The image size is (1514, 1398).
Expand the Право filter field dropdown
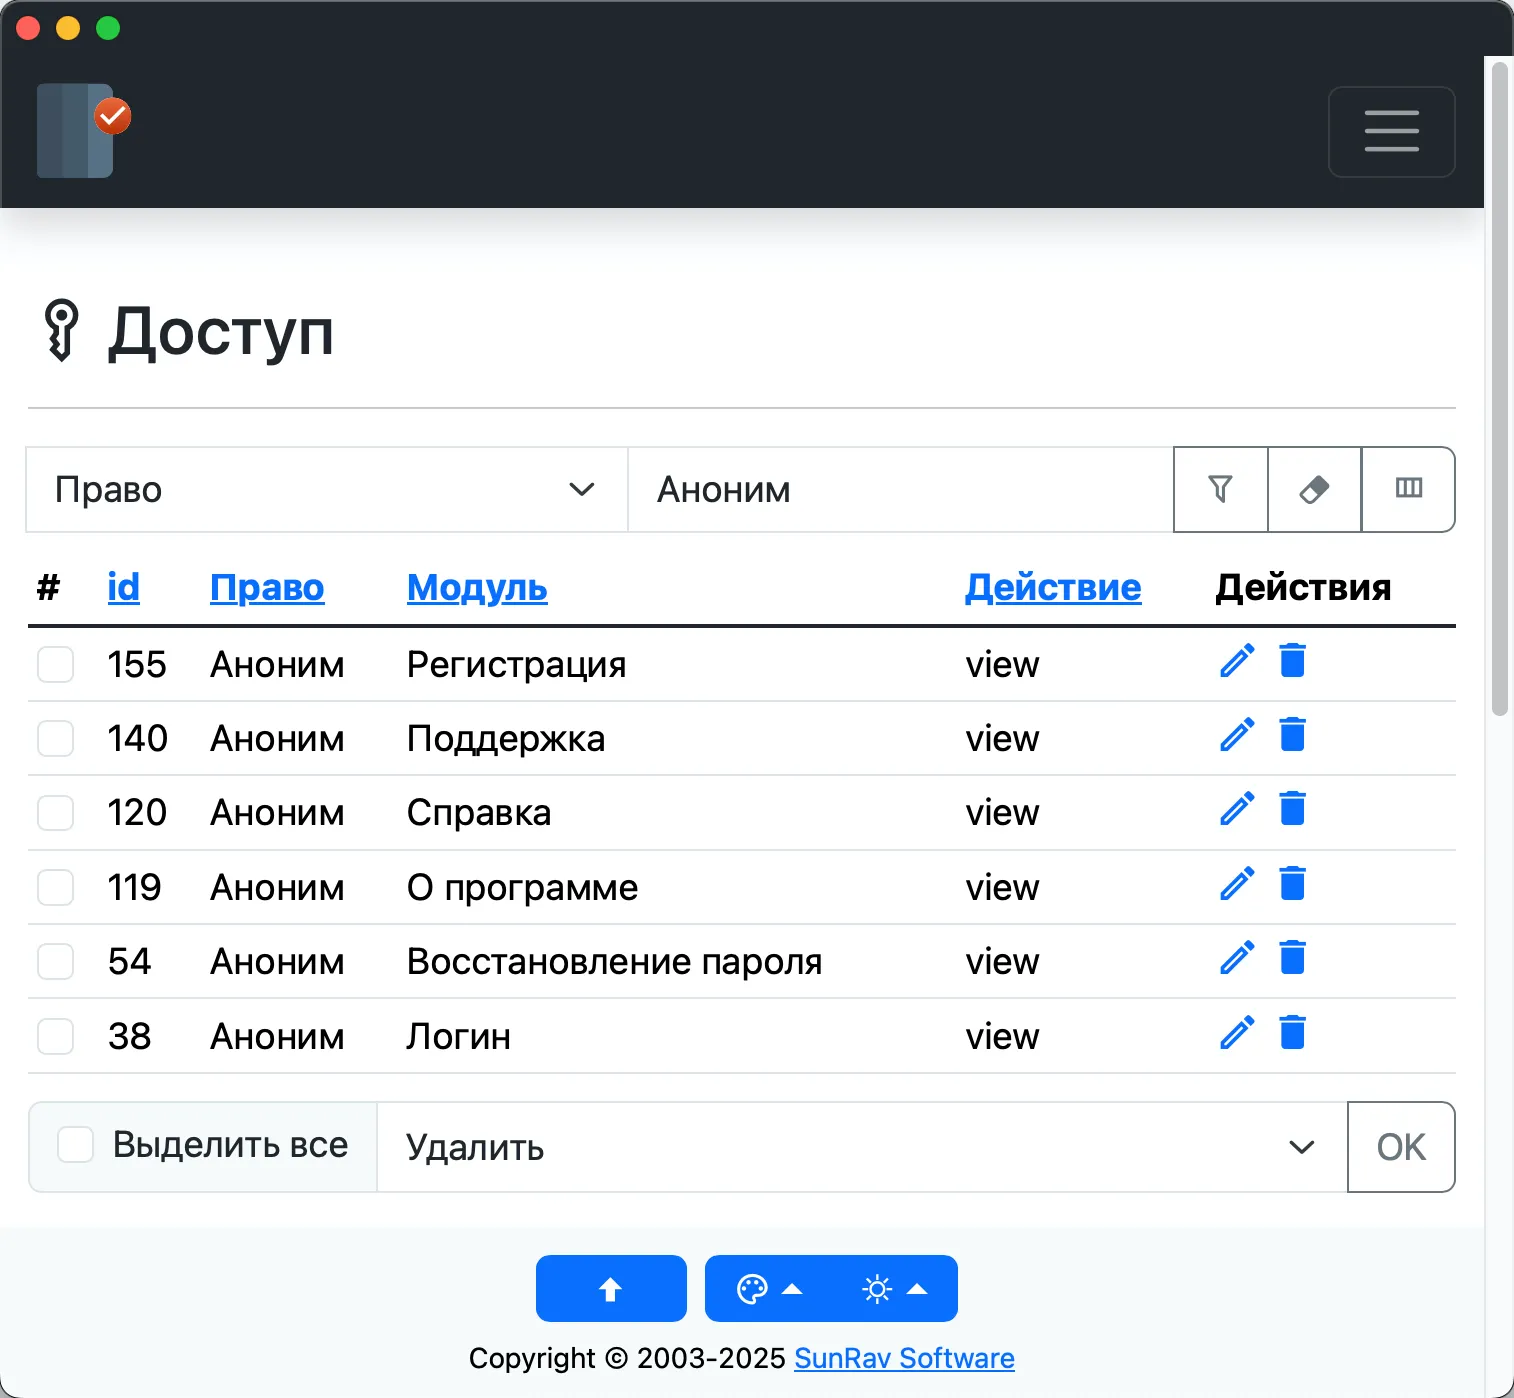(x=326, y=489)
